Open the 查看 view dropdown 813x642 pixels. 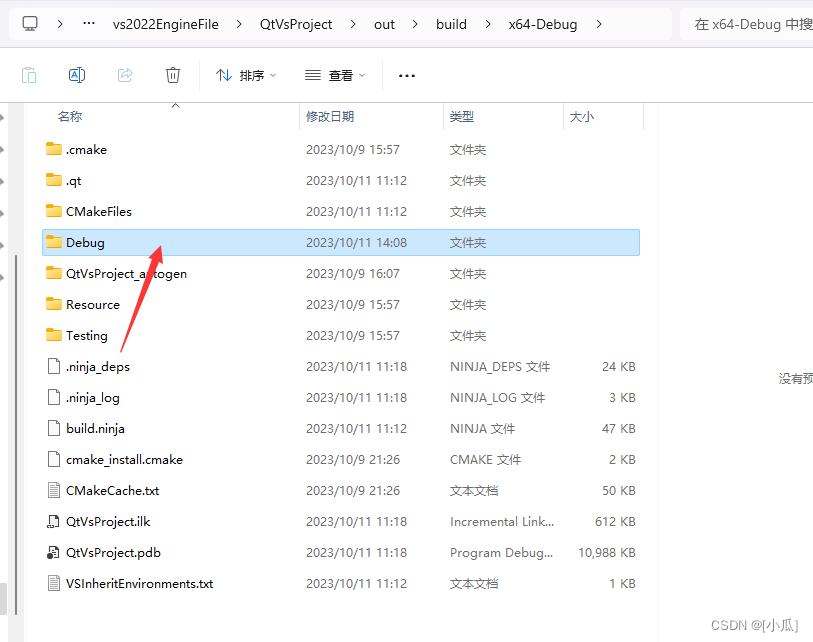(335, 76)
